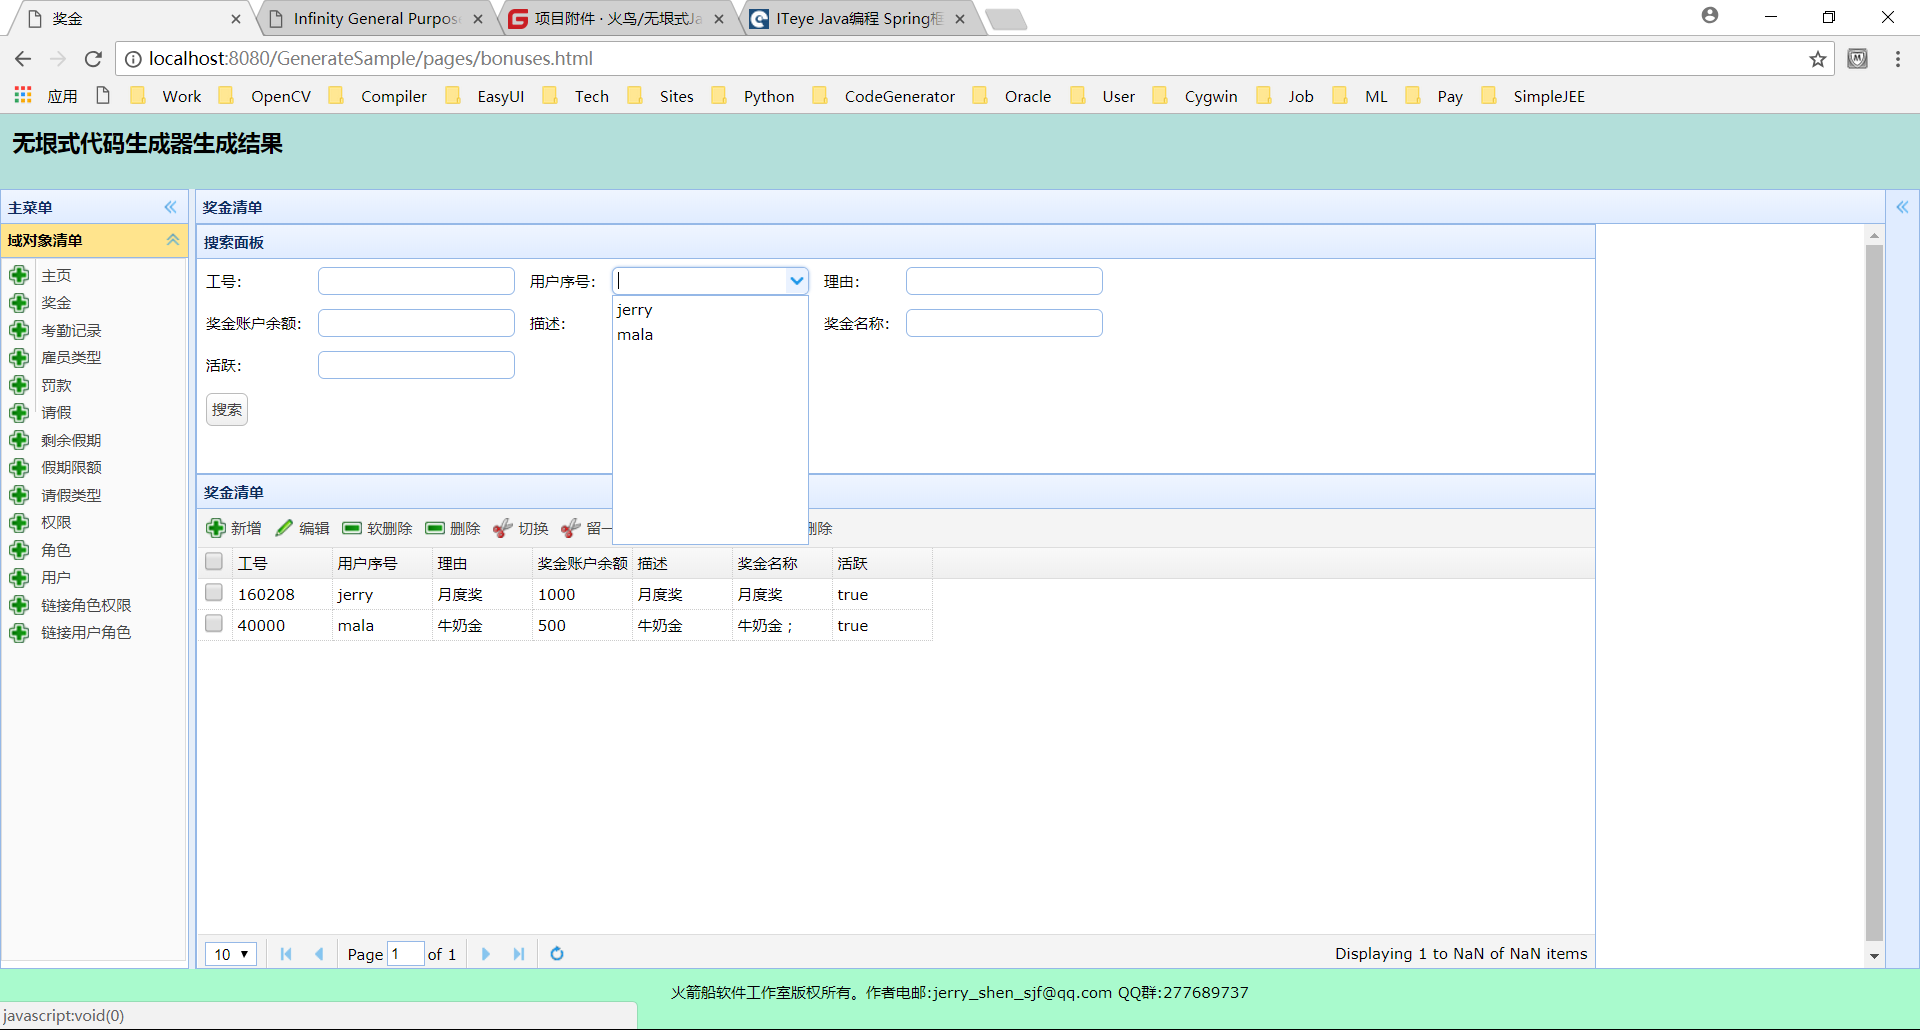The height and width of the screenshot is (1030, 1920).
Task: Expand the collapsed right-side panel
Action: [1902, 207]
